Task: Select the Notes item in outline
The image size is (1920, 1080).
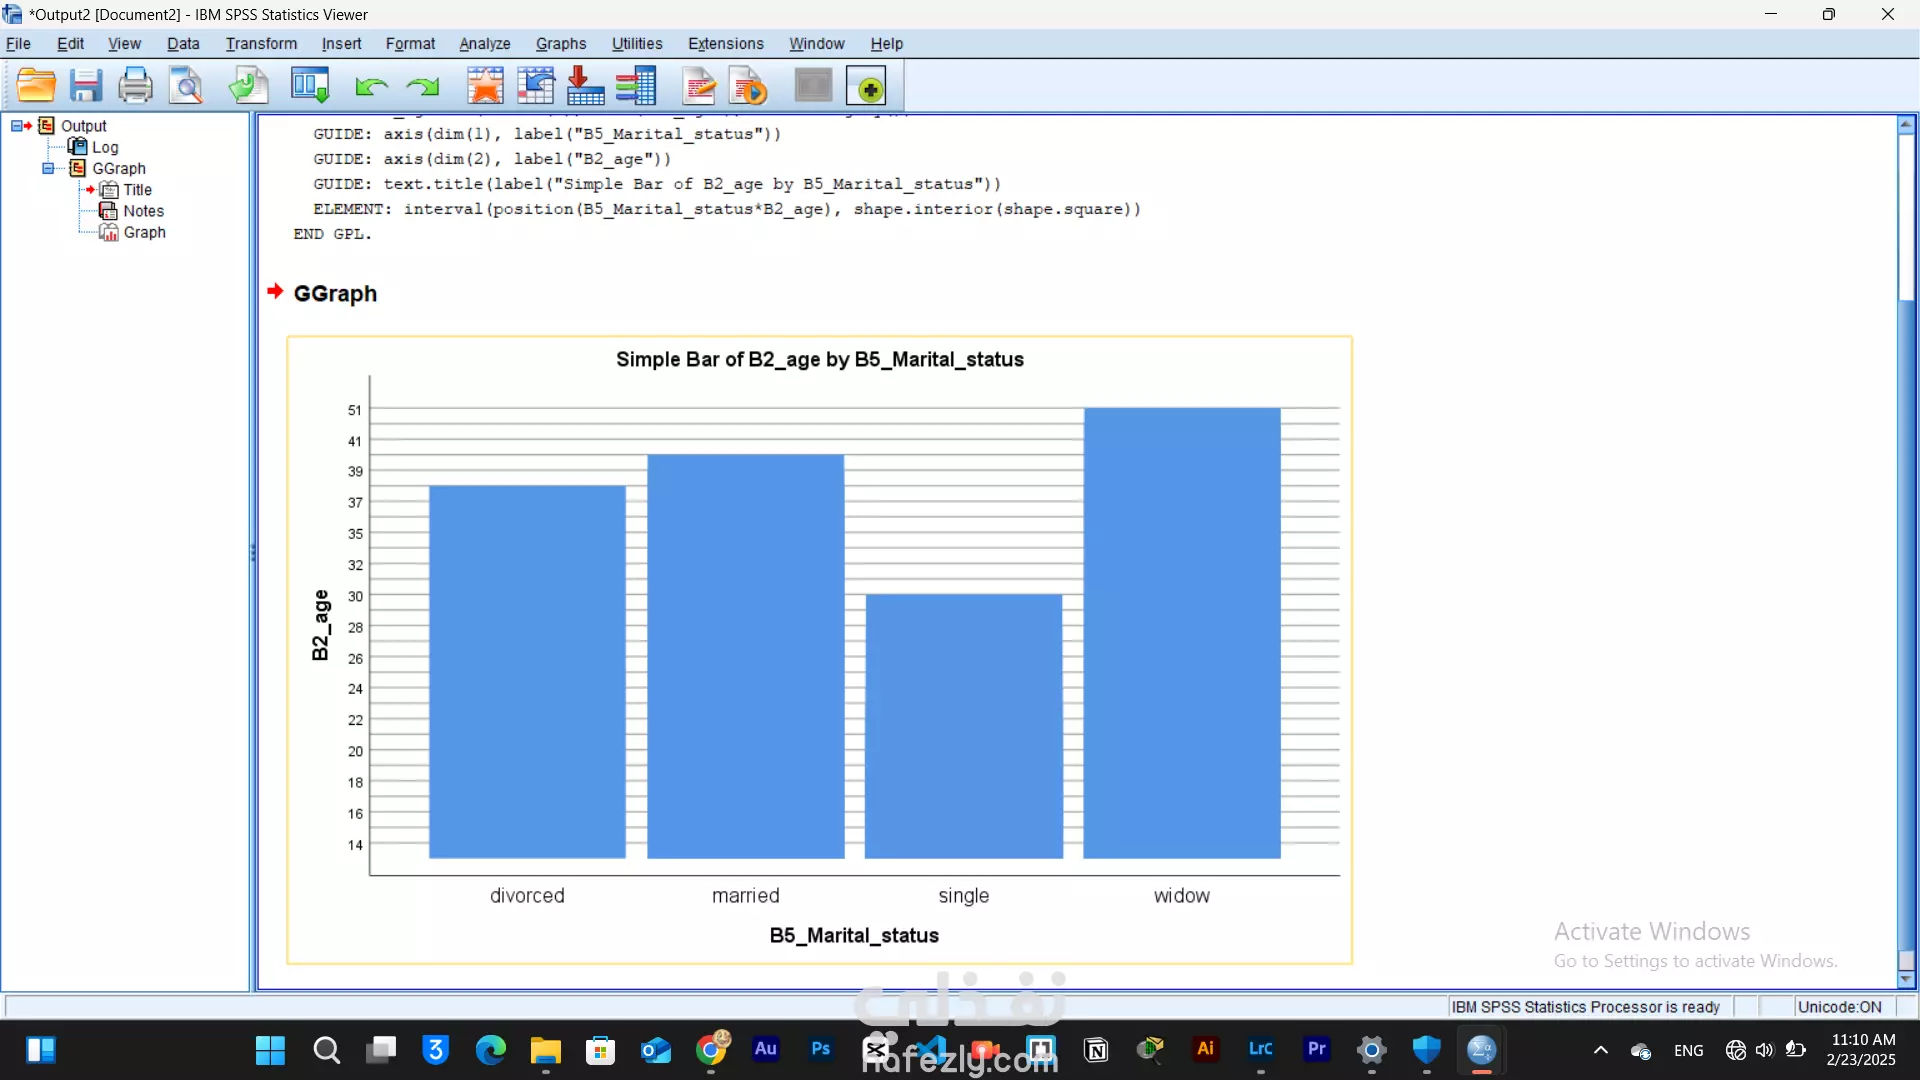Action: pos(143,211)
